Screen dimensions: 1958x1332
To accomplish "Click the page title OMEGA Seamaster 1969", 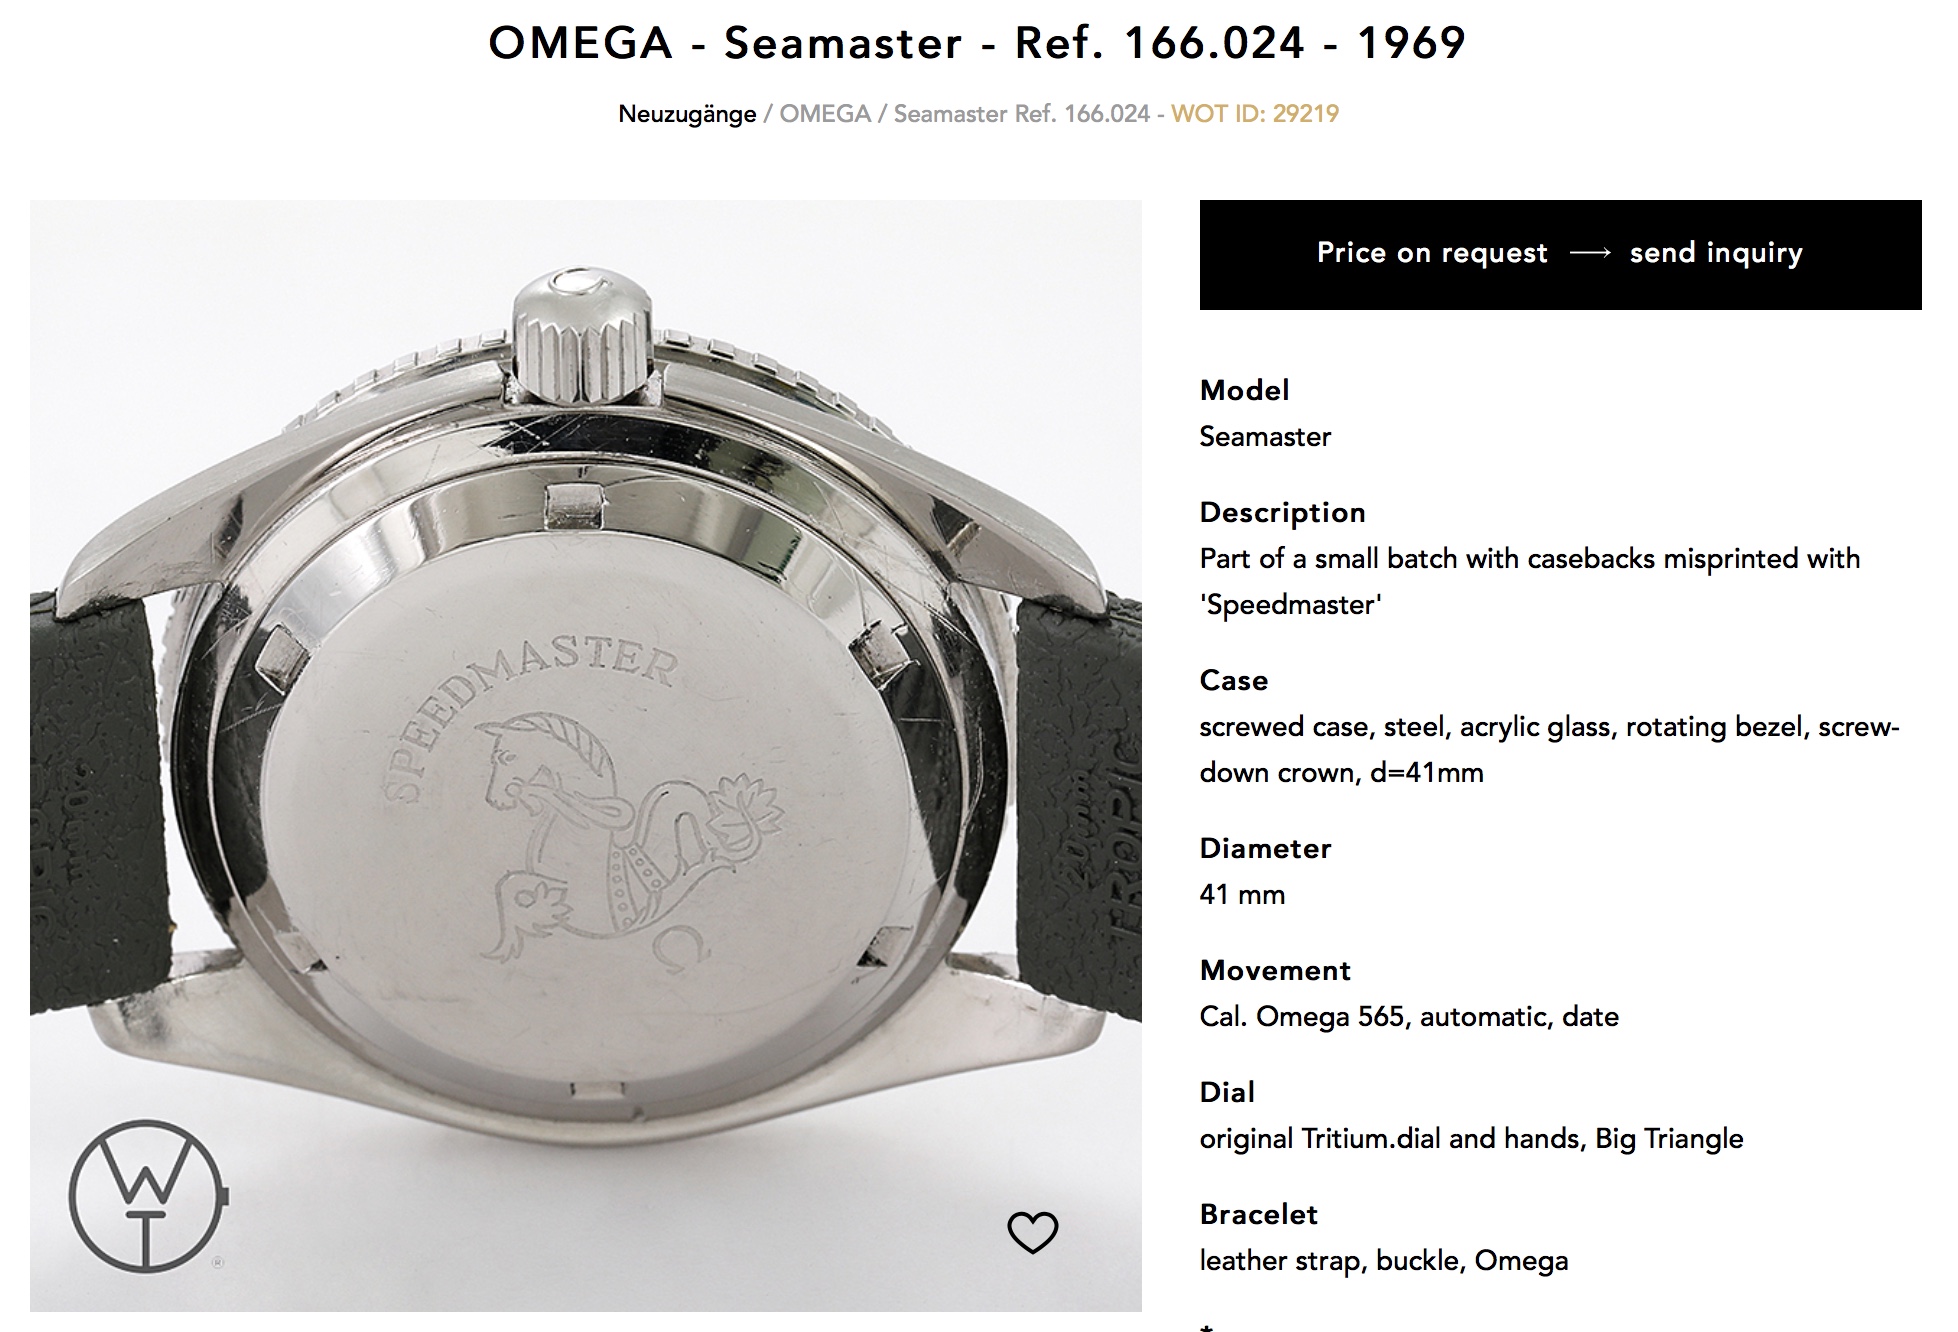I will [977, 43].
